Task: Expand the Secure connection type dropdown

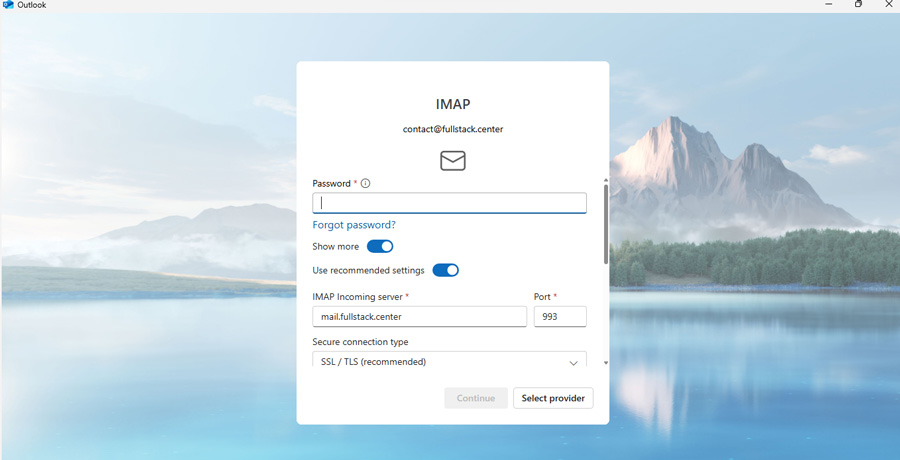Action: click(x=449, y=361)
